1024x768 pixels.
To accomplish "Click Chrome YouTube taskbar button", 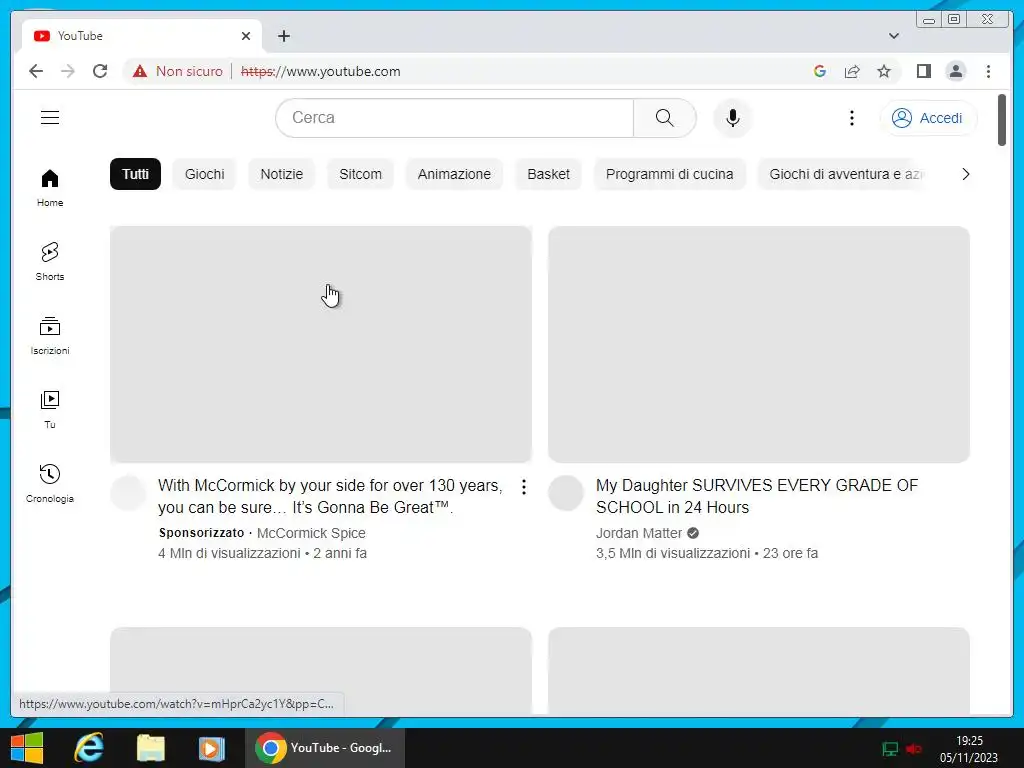I will tap(325, 748).
